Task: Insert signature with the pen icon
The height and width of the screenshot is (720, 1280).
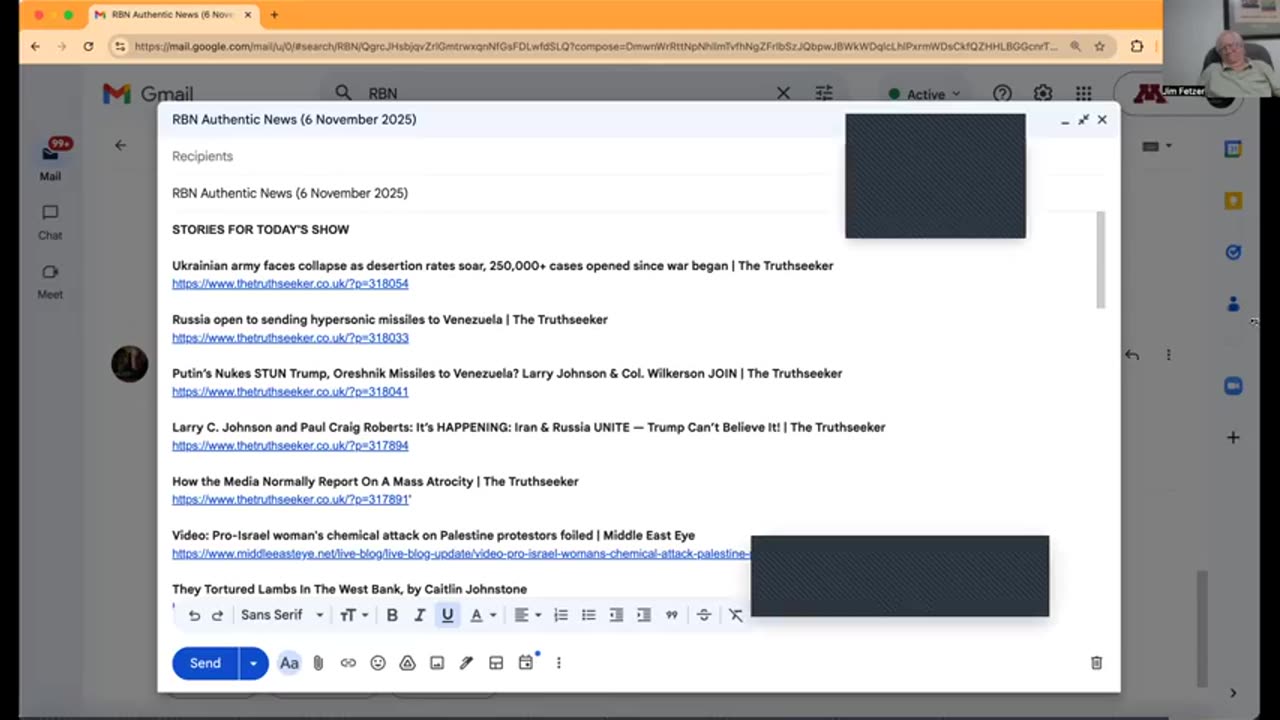Action: 466,663
